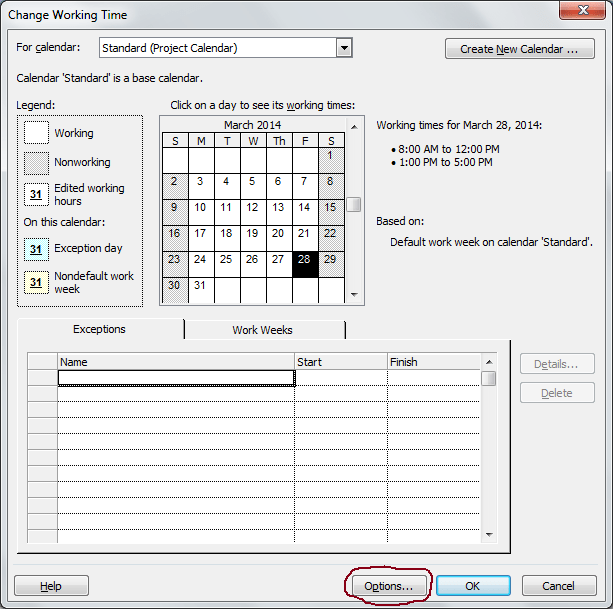Close the Change Working Time window

pyautogui.click(x=583, y=10)
